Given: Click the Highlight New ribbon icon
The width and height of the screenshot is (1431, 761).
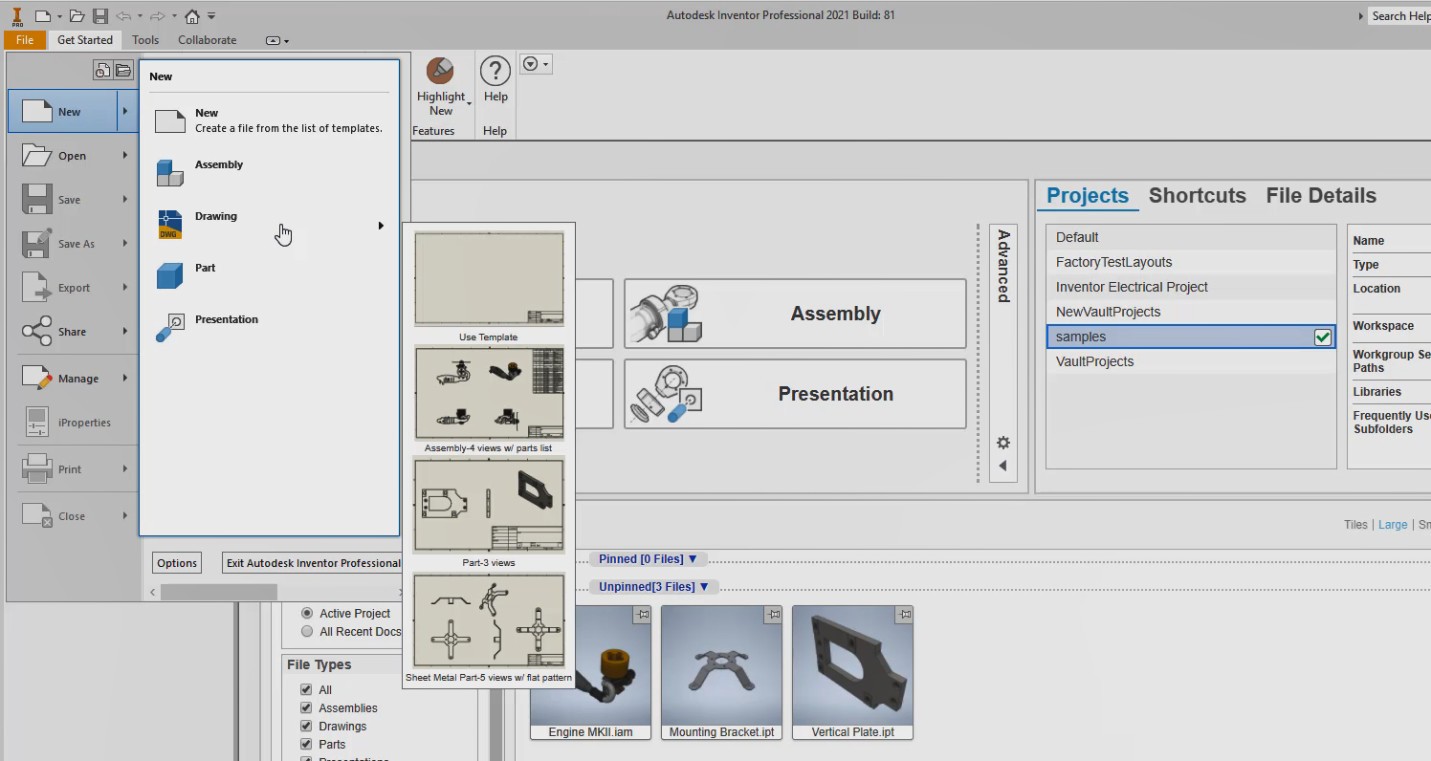Looking at the screenshot, I should [440, 71].
